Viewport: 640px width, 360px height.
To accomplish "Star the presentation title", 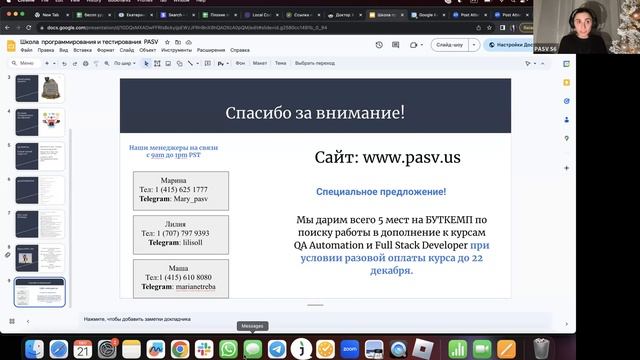I will point(167,42).
